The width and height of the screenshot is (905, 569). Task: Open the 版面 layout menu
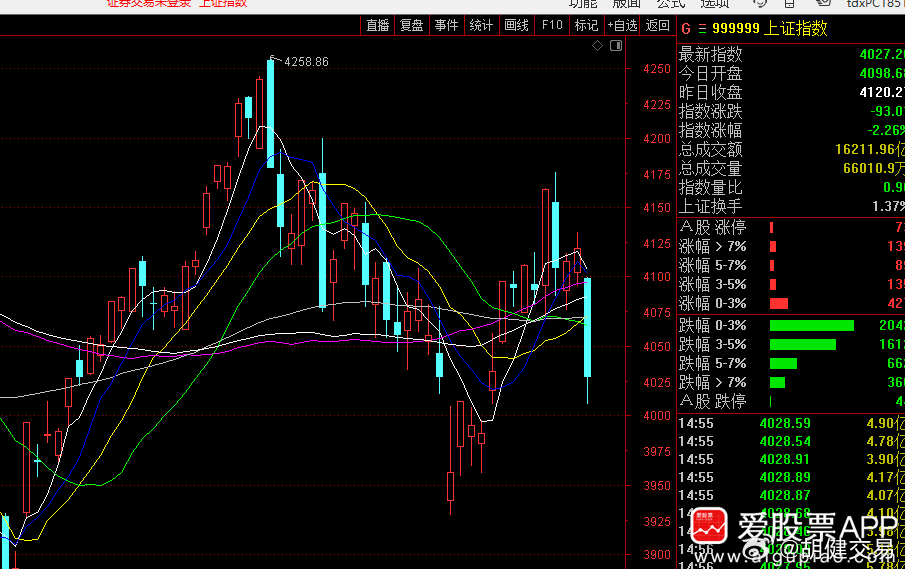tap(627, 4)
